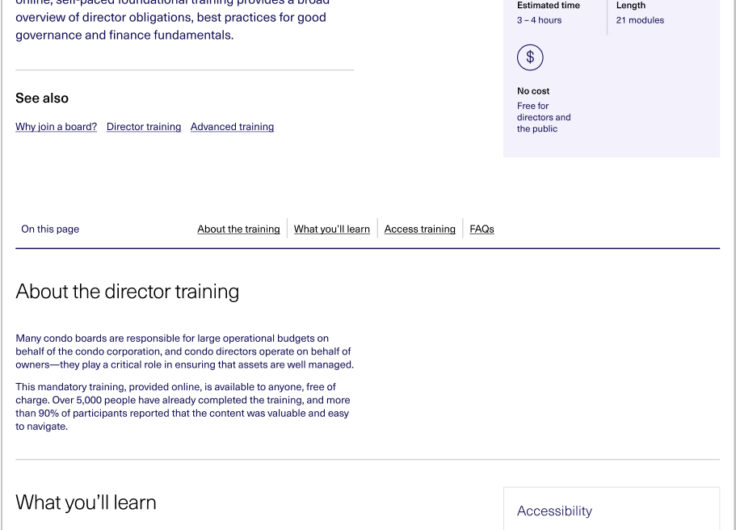
Task: Select the '3 – 4 hours' text
Action: (x=539, y=20)
